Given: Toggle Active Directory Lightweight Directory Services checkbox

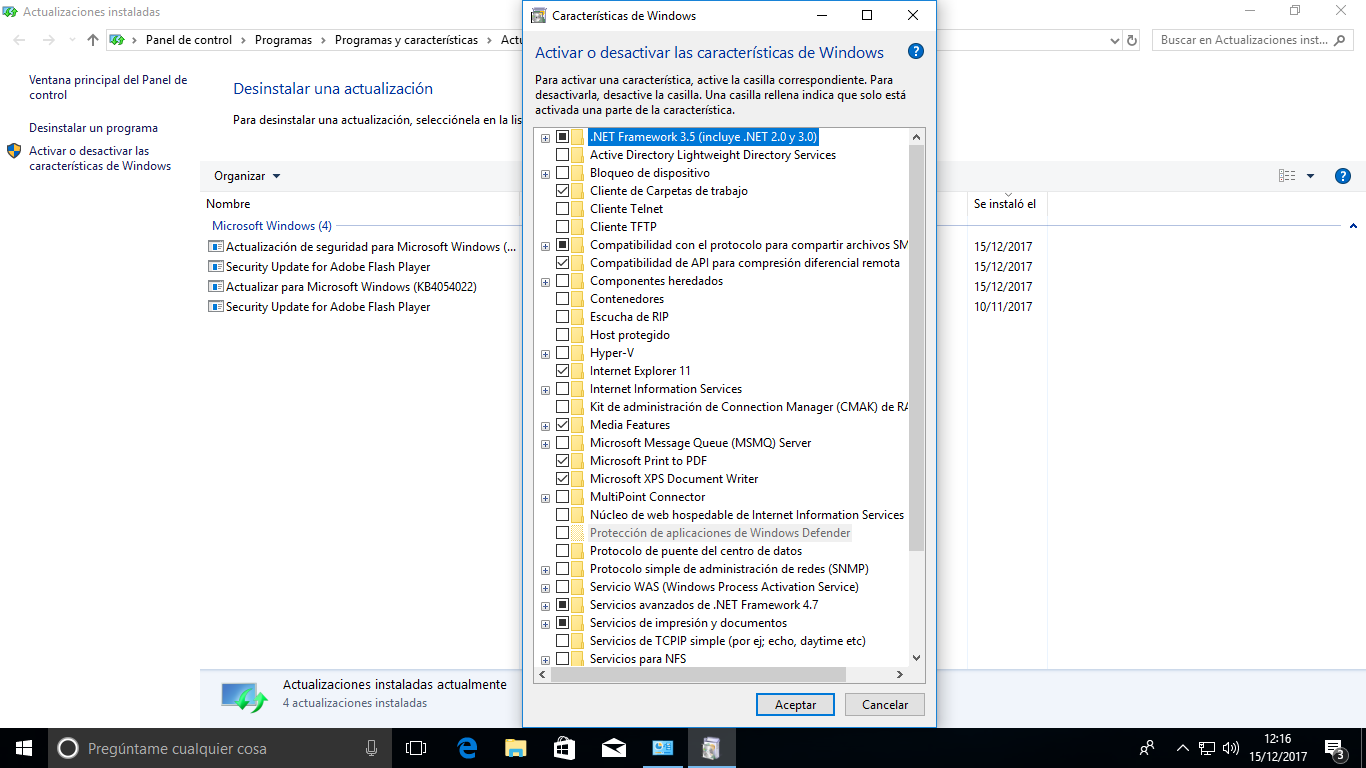Looking at the screenshot, I should tap(562, 155).
